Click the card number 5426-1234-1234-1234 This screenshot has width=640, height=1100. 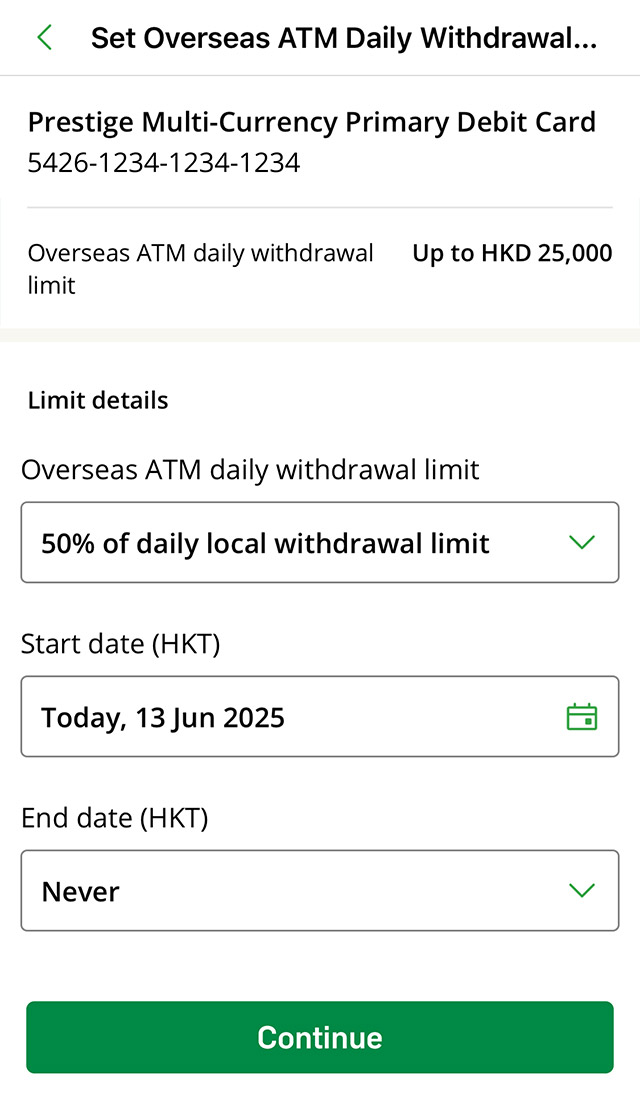click(x=164, y=162)
